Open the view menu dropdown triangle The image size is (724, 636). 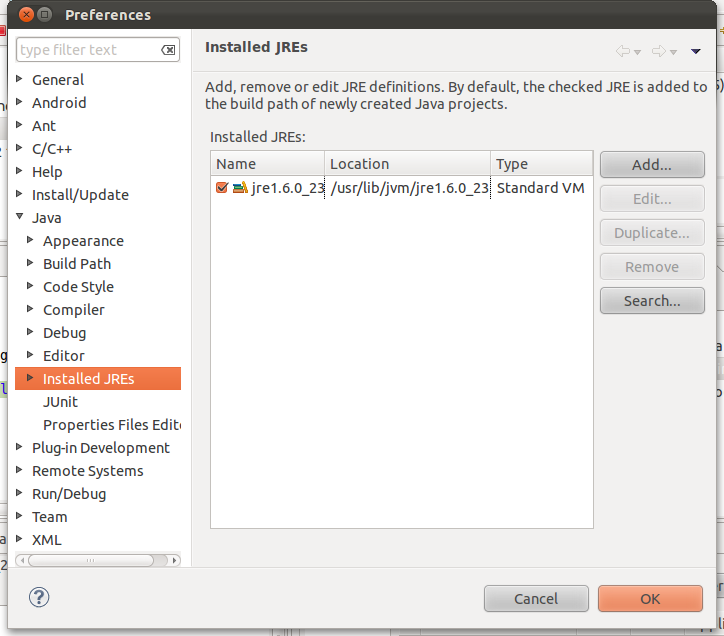[696, 52]
